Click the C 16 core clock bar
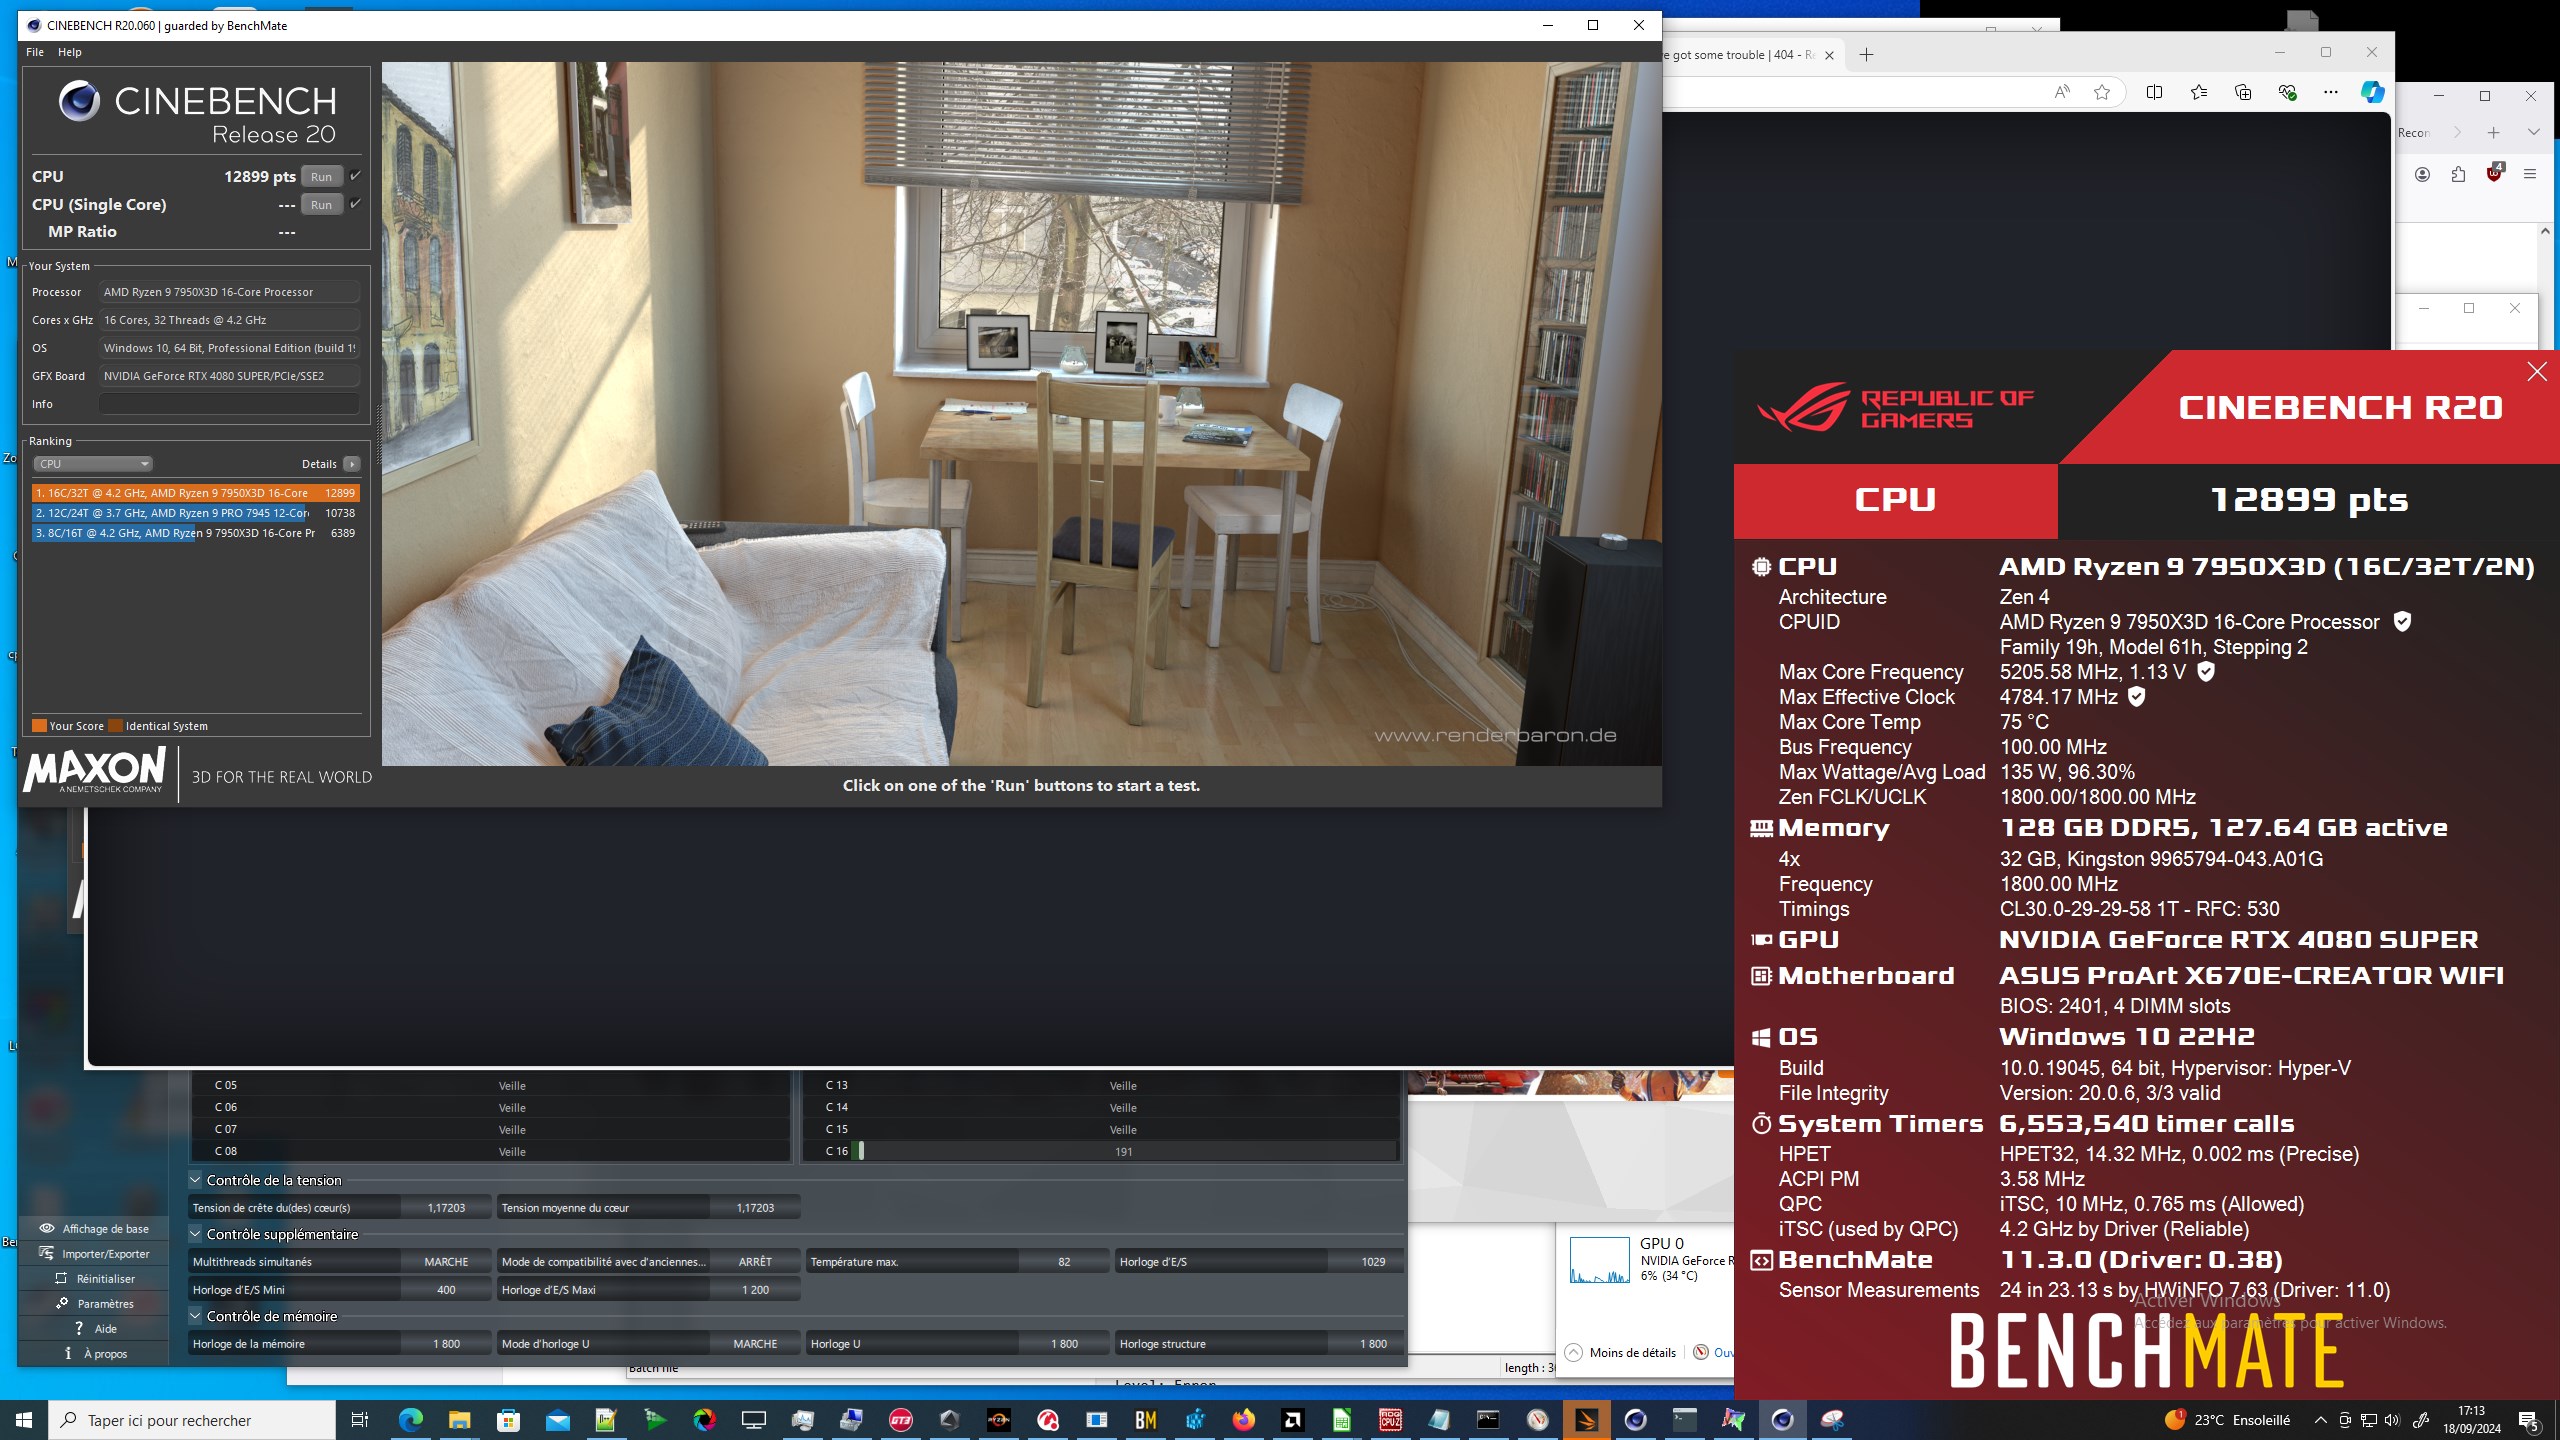Image resolution: width=2560 pixels, height=1440 pixels. click(x=1124, y=1151)
